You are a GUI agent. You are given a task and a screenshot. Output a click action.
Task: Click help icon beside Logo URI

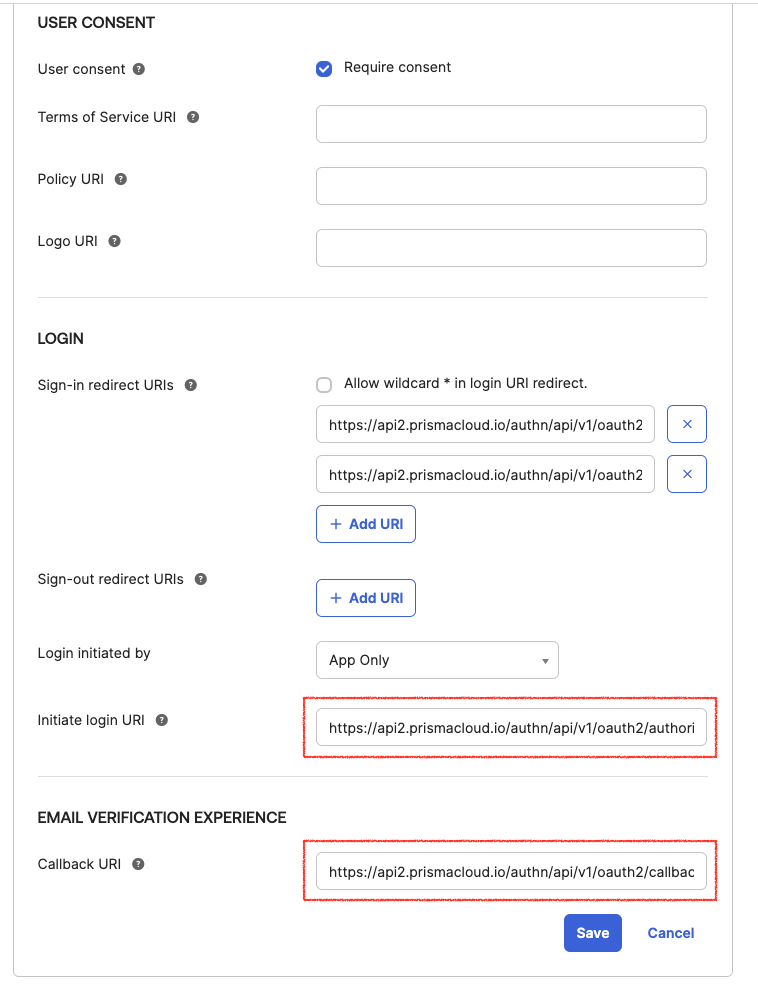[115, 241]
